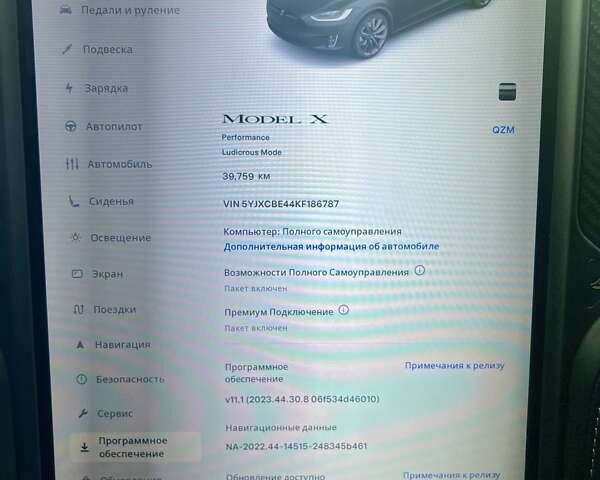Click the QZM vehicle name link
This screenshot has width=600, height=480.
coord(503,130)
